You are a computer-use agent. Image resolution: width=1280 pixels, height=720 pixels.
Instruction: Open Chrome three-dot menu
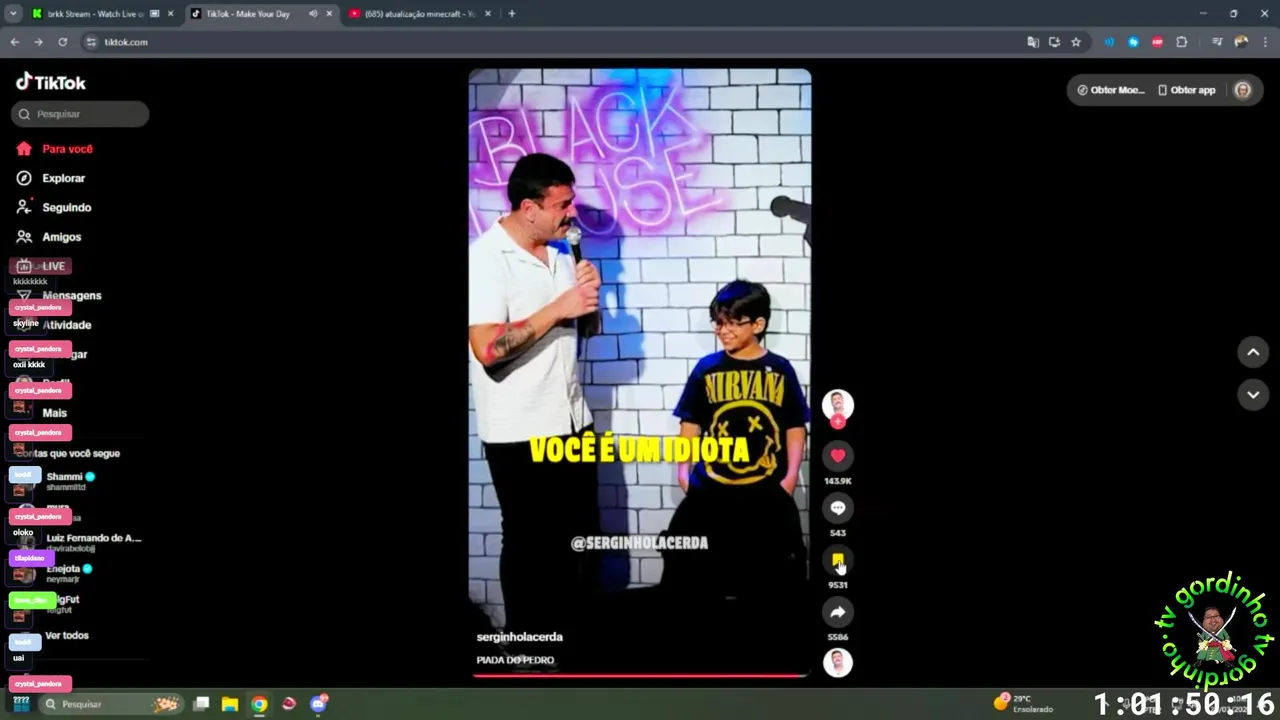[x=1265, y=42]
